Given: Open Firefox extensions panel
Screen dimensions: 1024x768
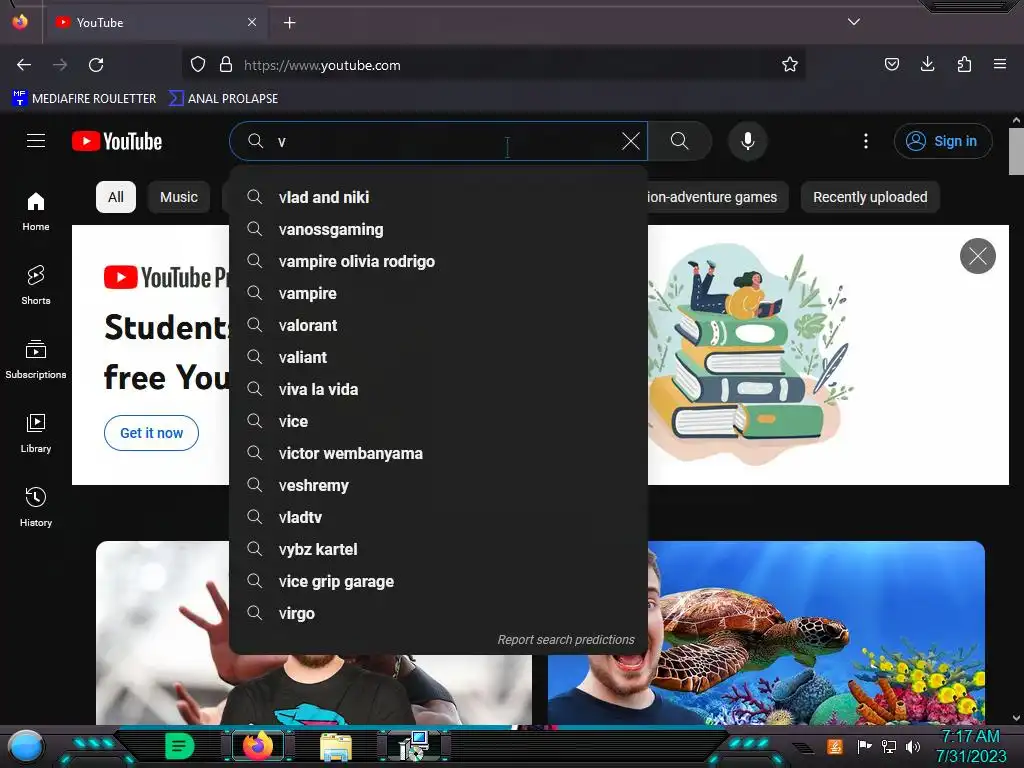Looking at the screenshot, I should click(964, 64).
